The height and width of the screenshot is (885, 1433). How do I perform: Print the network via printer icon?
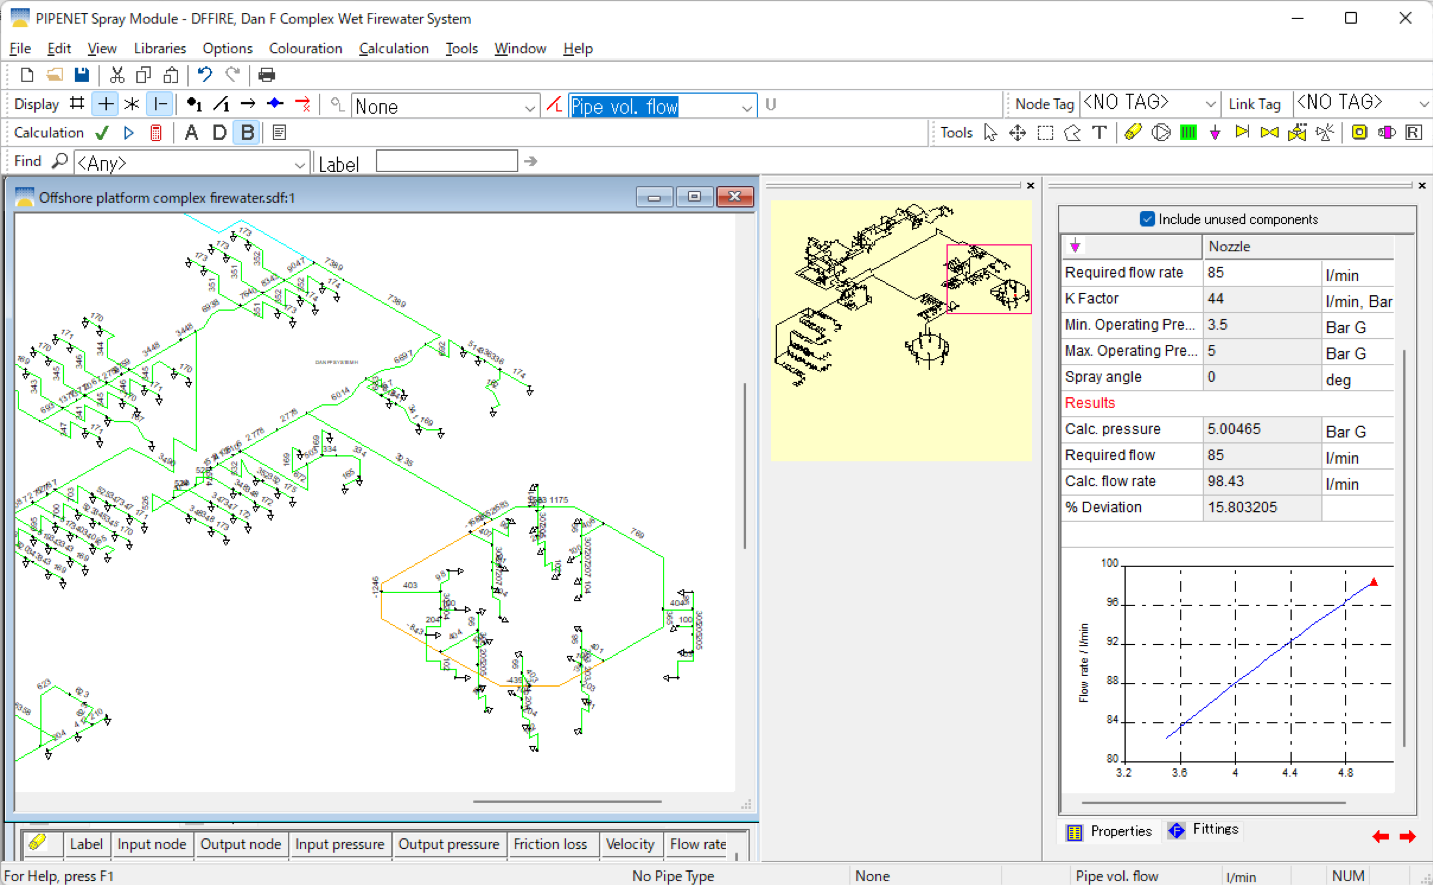(267, 75)
